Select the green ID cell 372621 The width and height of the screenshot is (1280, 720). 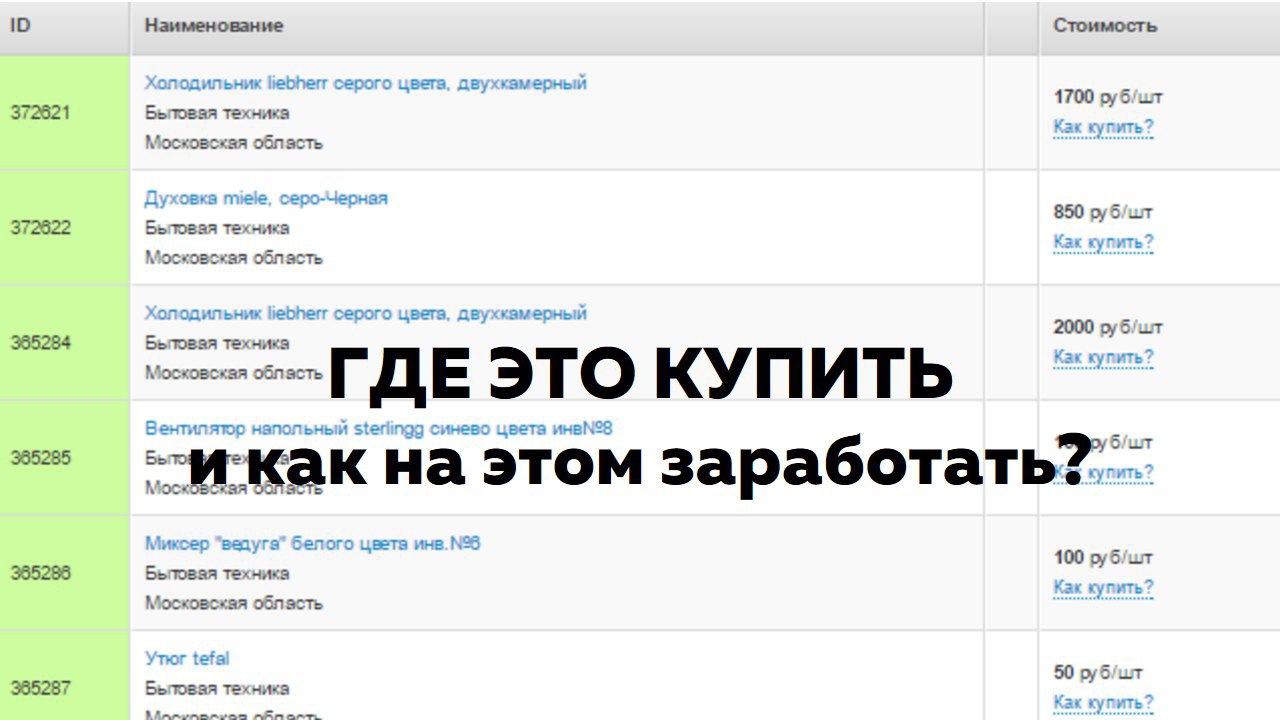(41, 113)
